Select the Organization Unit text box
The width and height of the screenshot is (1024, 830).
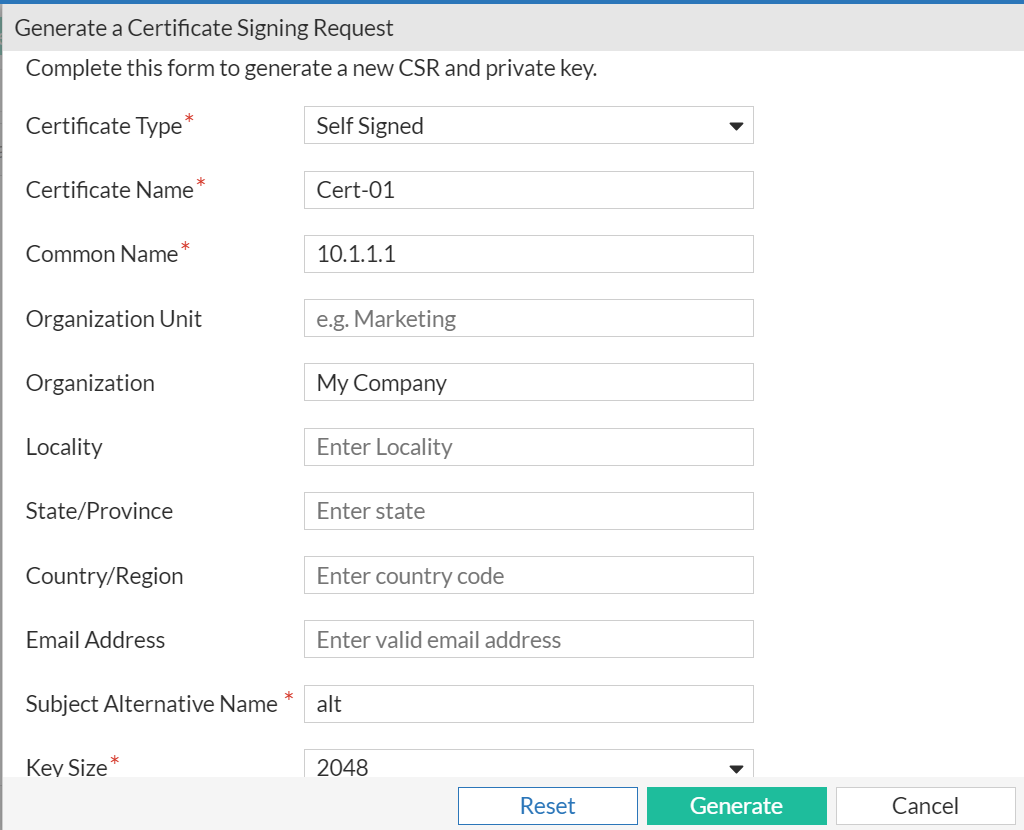click(528, 319)
